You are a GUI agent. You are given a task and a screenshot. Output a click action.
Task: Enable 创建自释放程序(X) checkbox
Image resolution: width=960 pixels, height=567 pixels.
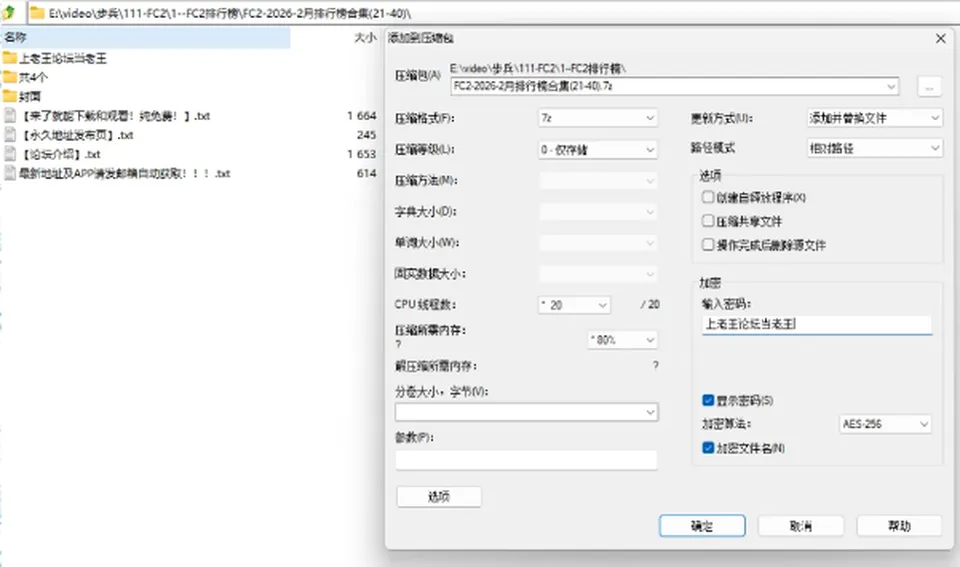tap(708, 197)
